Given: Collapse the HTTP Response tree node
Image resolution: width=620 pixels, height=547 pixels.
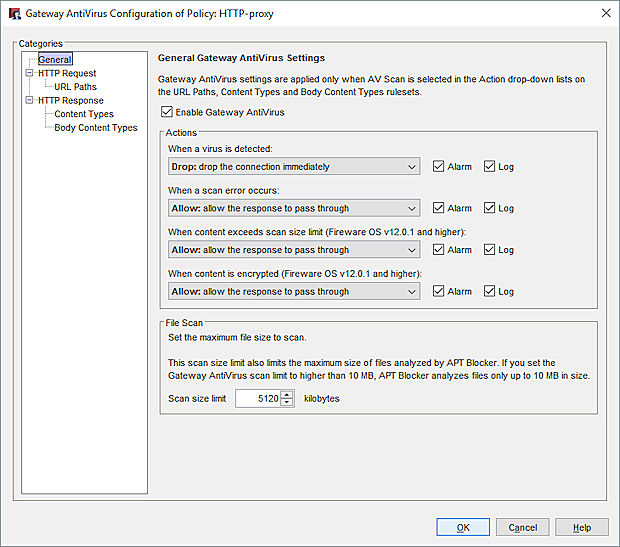Looking at the screenshot, I should pyautogui.click(x=30, y=101).
